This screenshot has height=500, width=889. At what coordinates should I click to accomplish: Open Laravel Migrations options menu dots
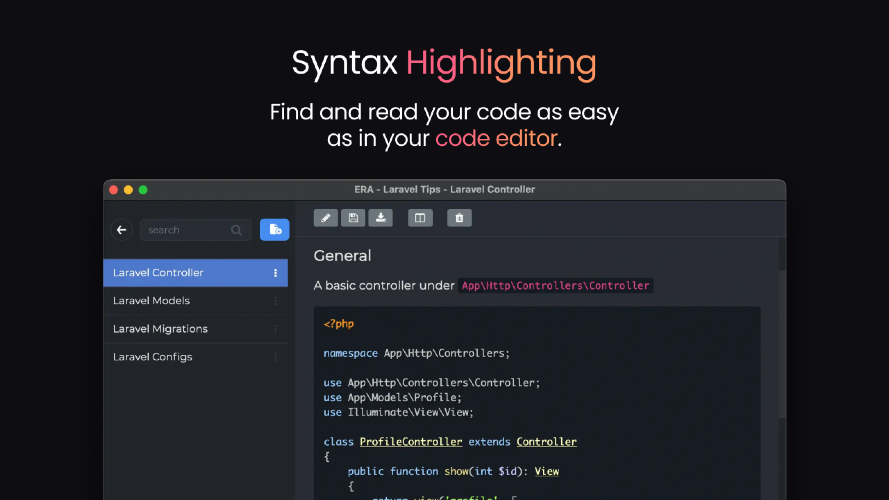276,329
